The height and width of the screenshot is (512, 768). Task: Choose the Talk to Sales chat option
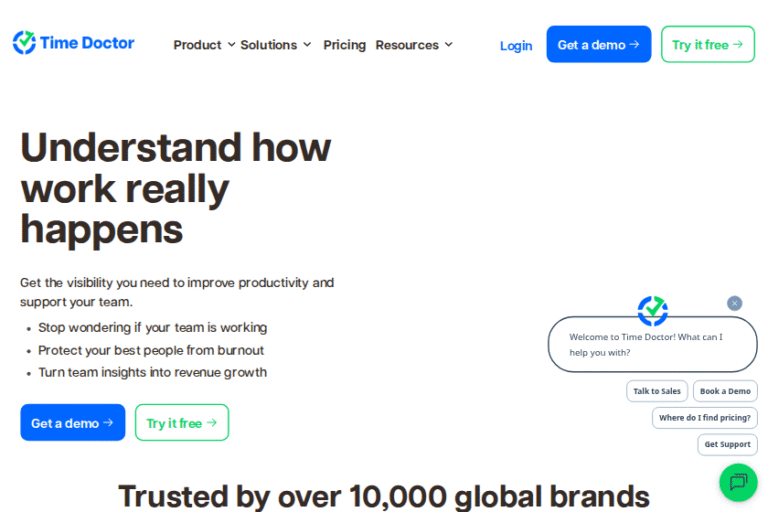pos(657,391)
